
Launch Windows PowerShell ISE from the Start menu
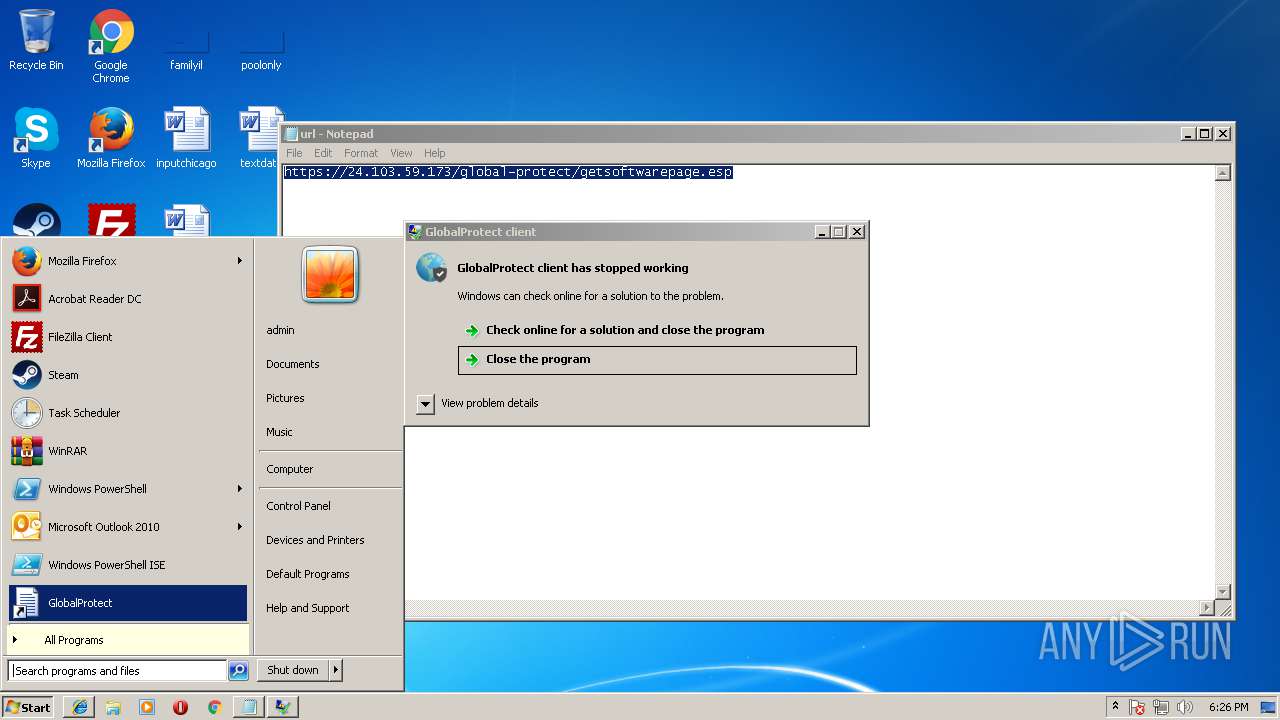tap(128, 565)
